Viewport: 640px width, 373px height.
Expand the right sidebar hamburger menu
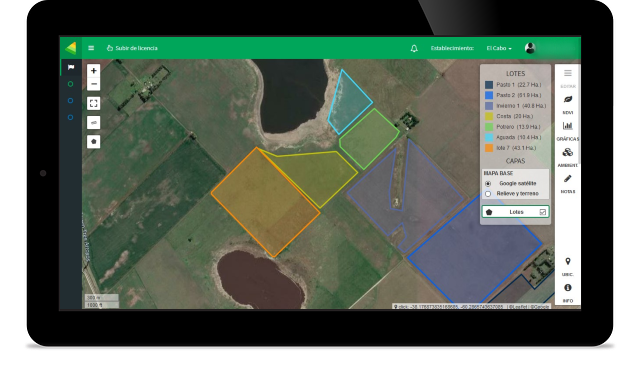(568, 73)
